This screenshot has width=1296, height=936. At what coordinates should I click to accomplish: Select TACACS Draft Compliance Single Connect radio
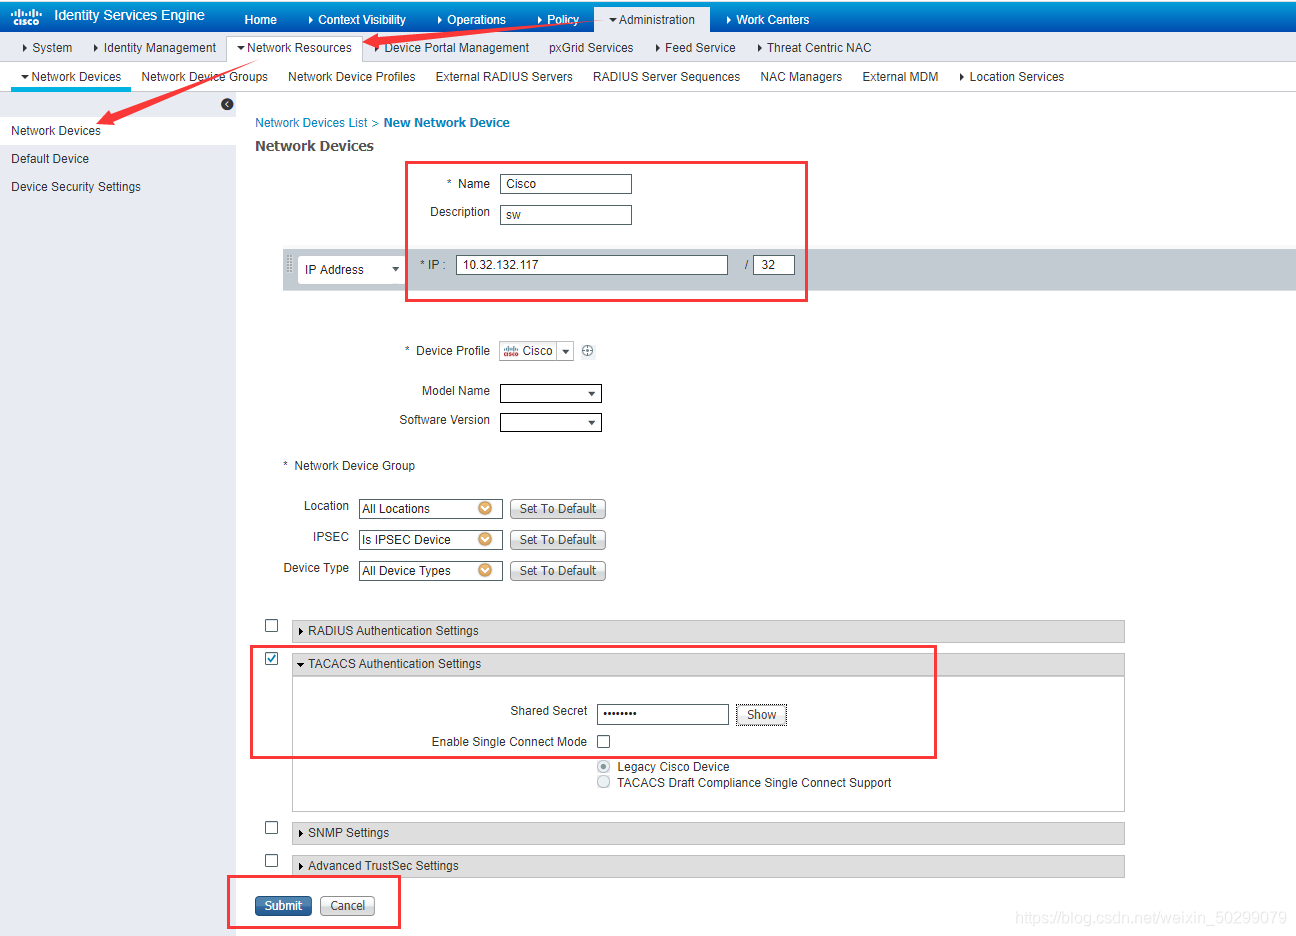pyautogui.click(x=603, y=783)
